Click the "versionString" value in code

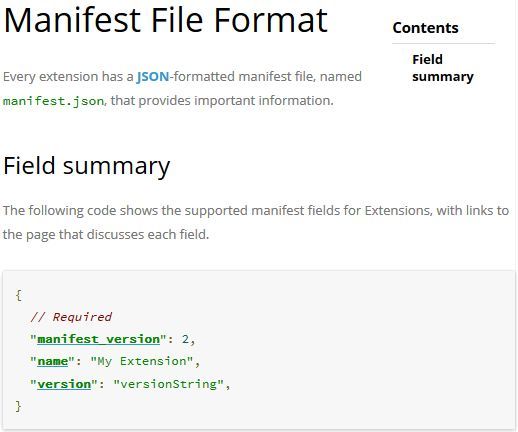(x=168, y=384)
